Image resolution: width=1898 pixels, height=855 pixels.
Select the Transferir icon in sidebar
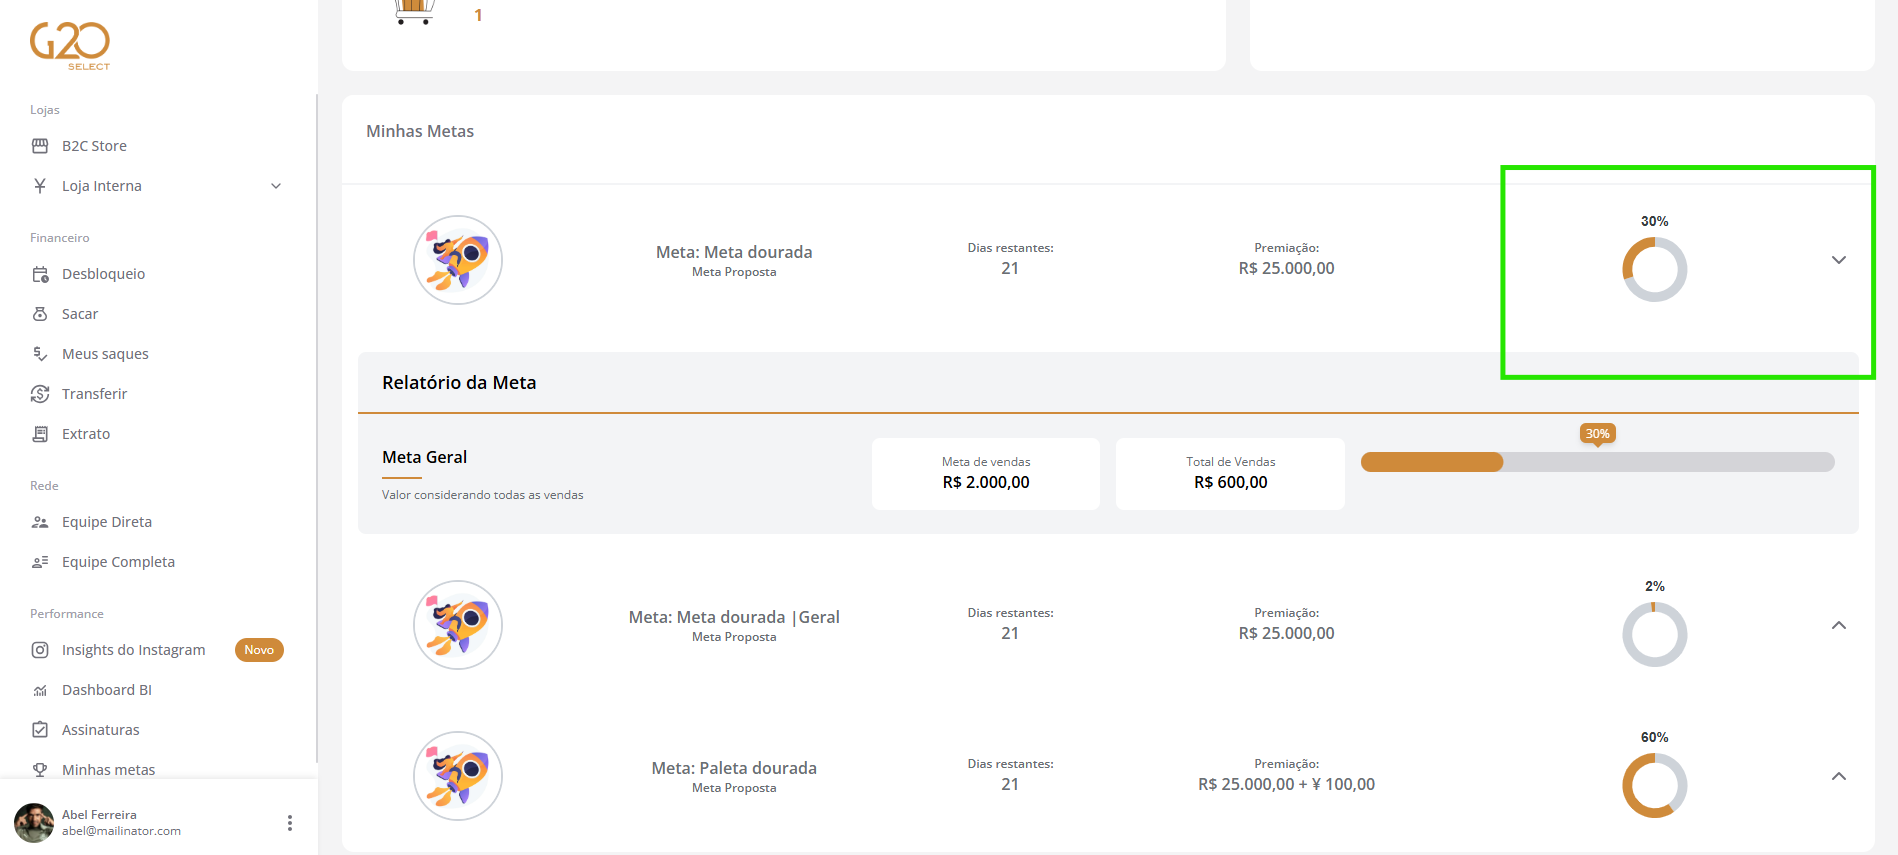(x=40, y=394)
